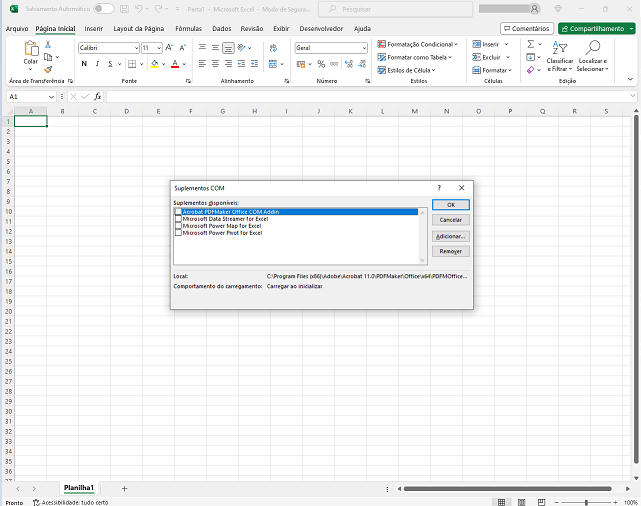The height and width of the screenshot is (506, 641).
Task: Open the Name Box dropdown arrow
Action: [52, 97]
